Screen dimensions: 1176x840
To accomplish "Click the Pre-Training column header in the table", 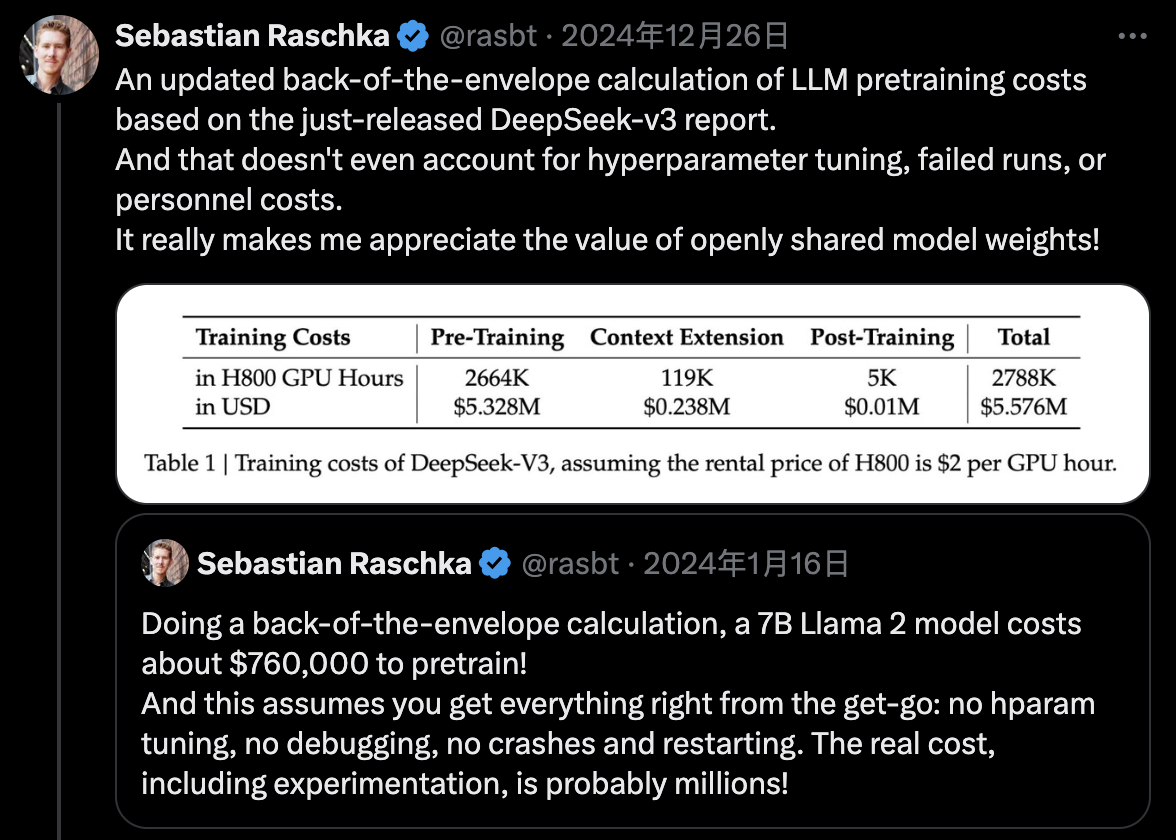I will (497, 337).
